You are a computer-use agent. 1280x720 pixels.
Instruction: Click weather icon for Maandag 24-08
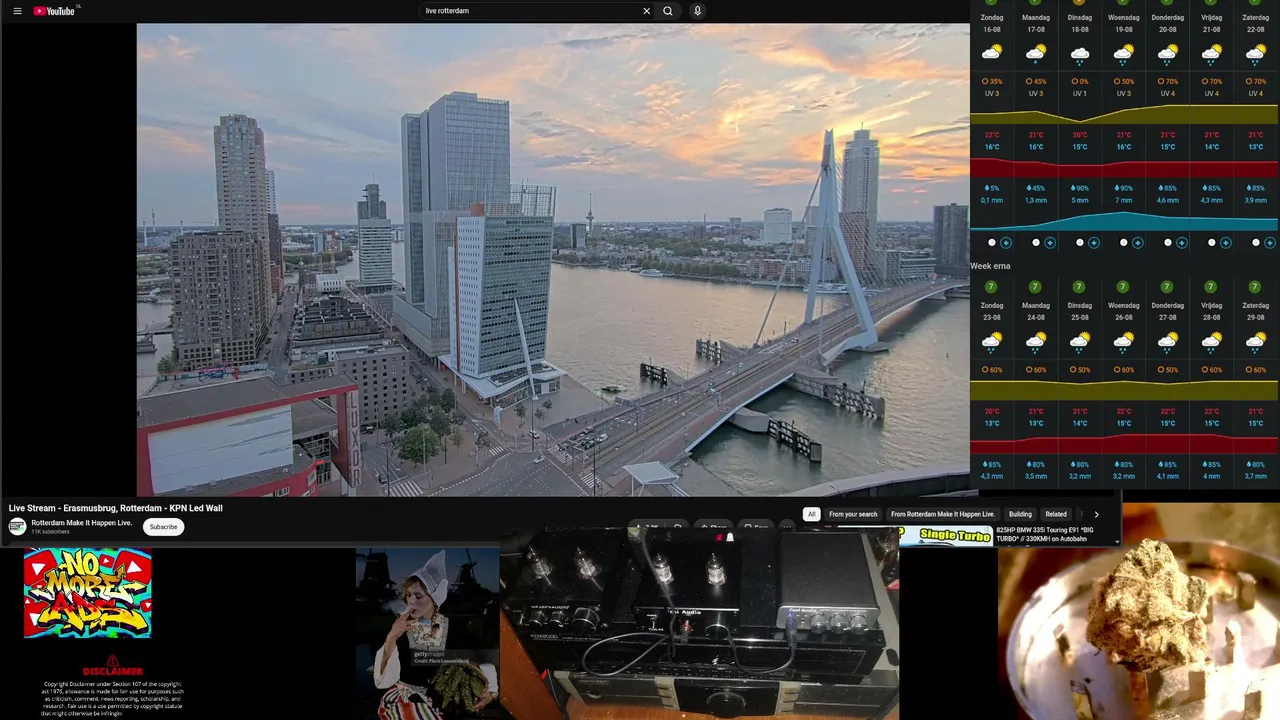(1036, 342)
